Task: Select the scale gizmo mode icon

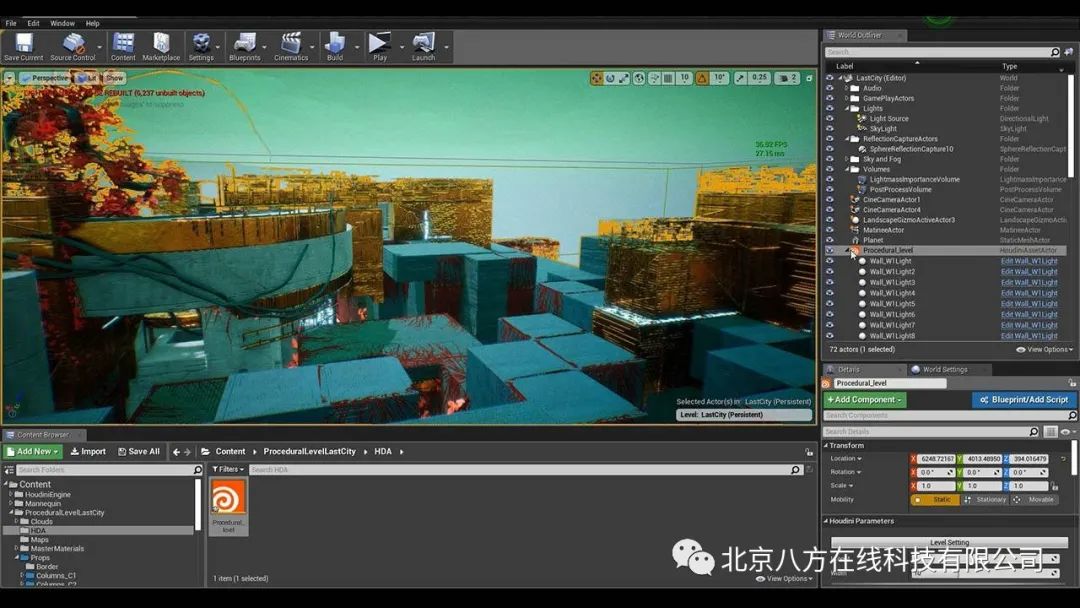Action: [624, 78]
